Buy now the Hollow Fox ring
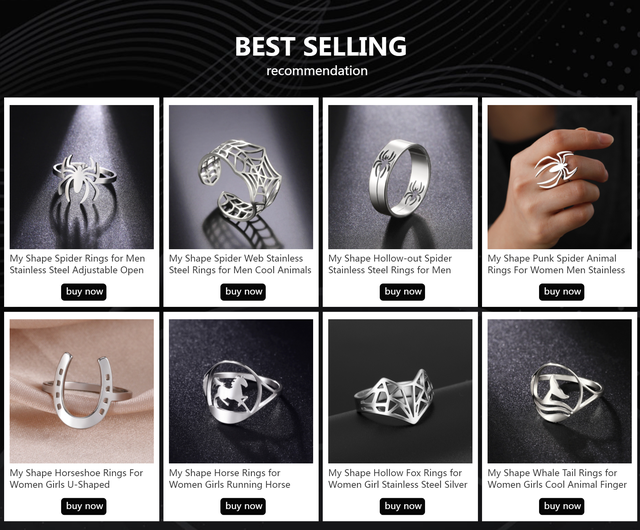This screenshot has width=640, height=530. coord(402,506)
